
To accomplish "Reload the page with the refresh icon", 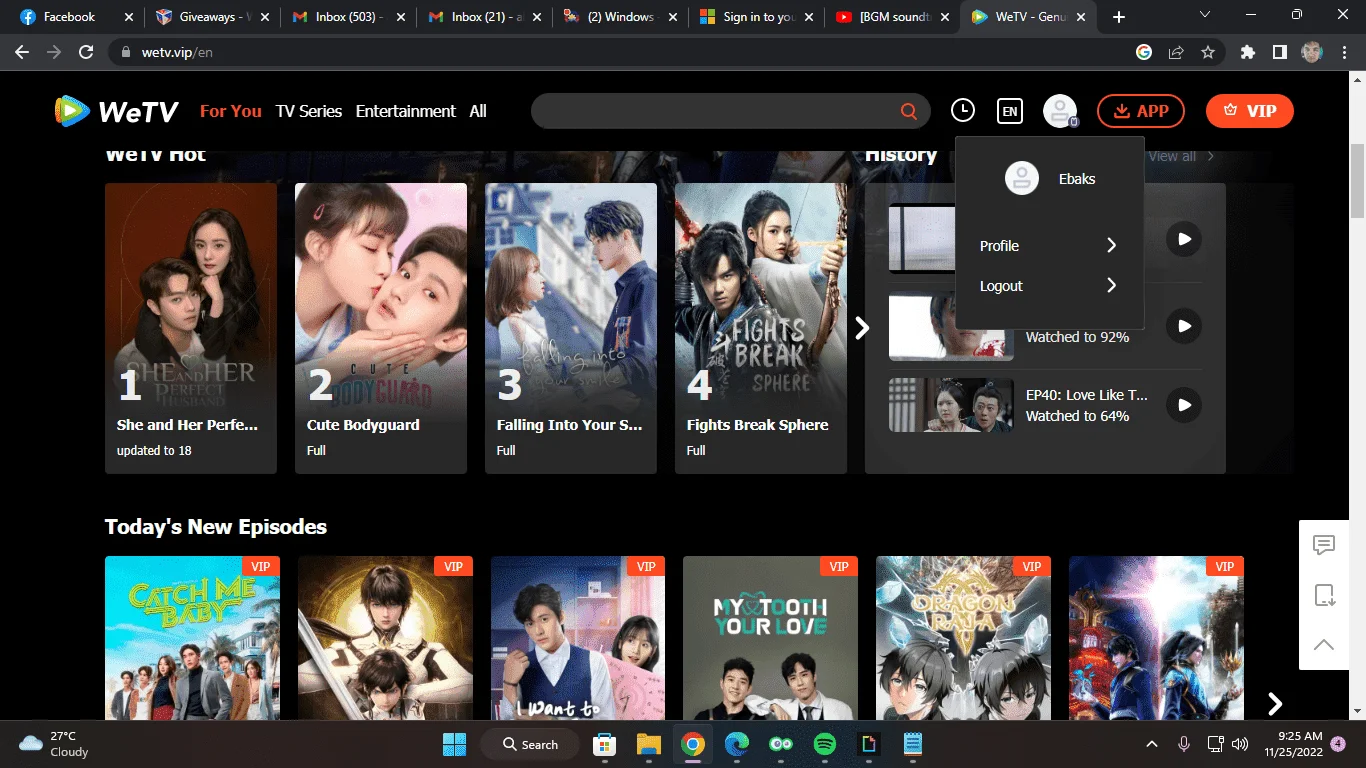I will (x=86, y=52).
